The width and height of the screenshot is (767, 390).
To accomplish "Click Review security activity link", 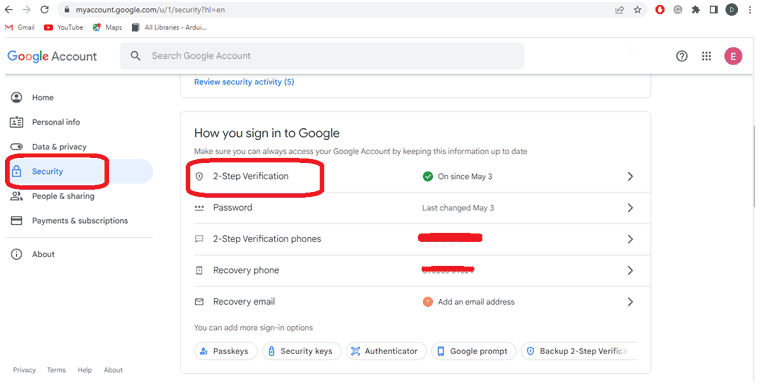I will (244, 82).
